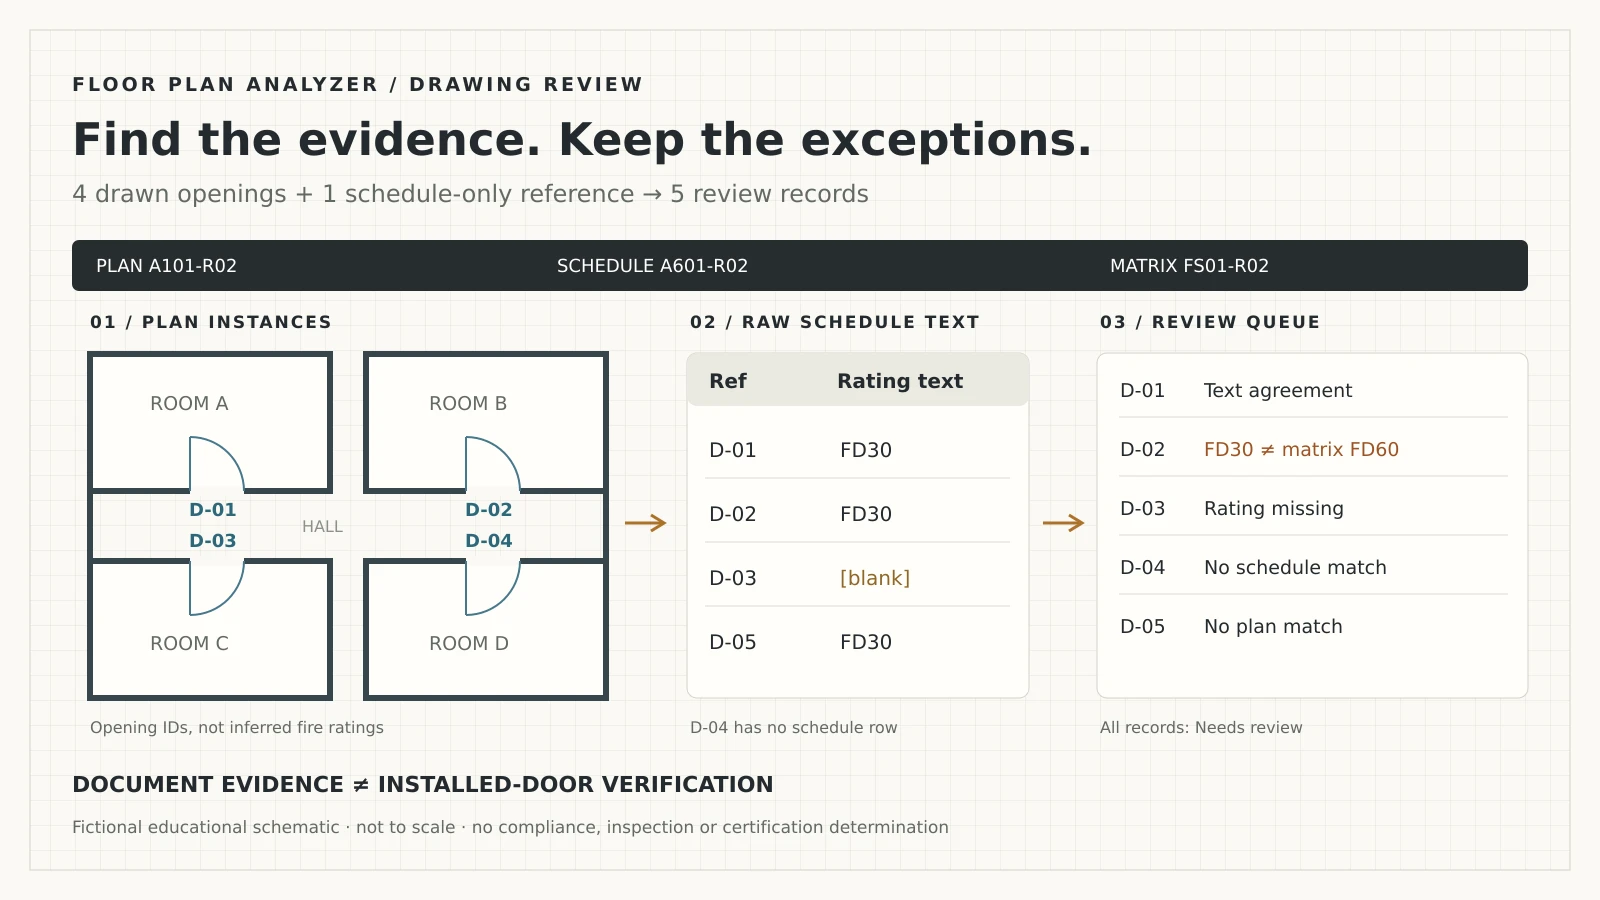Click the 02 / RAW SCHEDULE TEXT section heading

click(x=835, y=322)
